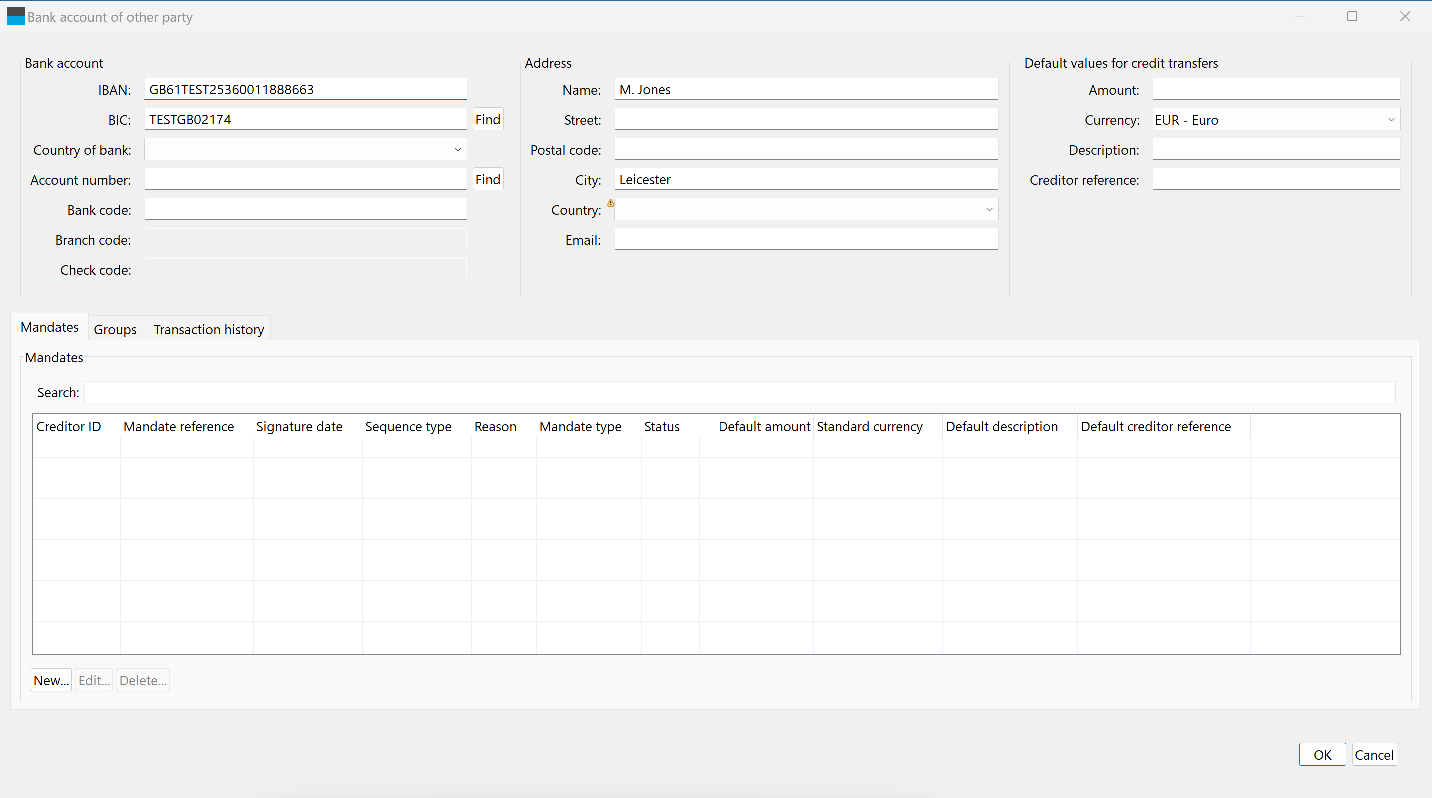The image size is (1432, 798).
Task: Click the warning icon beside Country label
Action: [x=610, y=203]
